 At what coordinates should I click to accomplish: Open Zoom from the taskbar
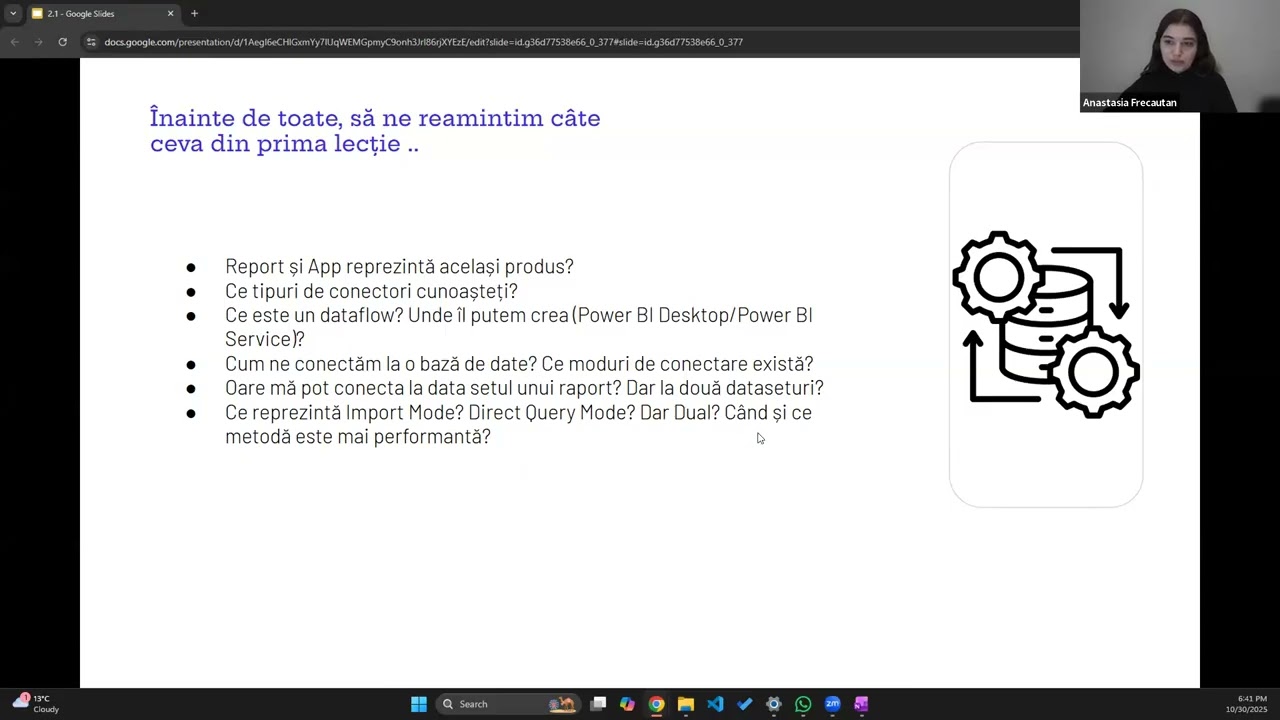pos(832,704)
